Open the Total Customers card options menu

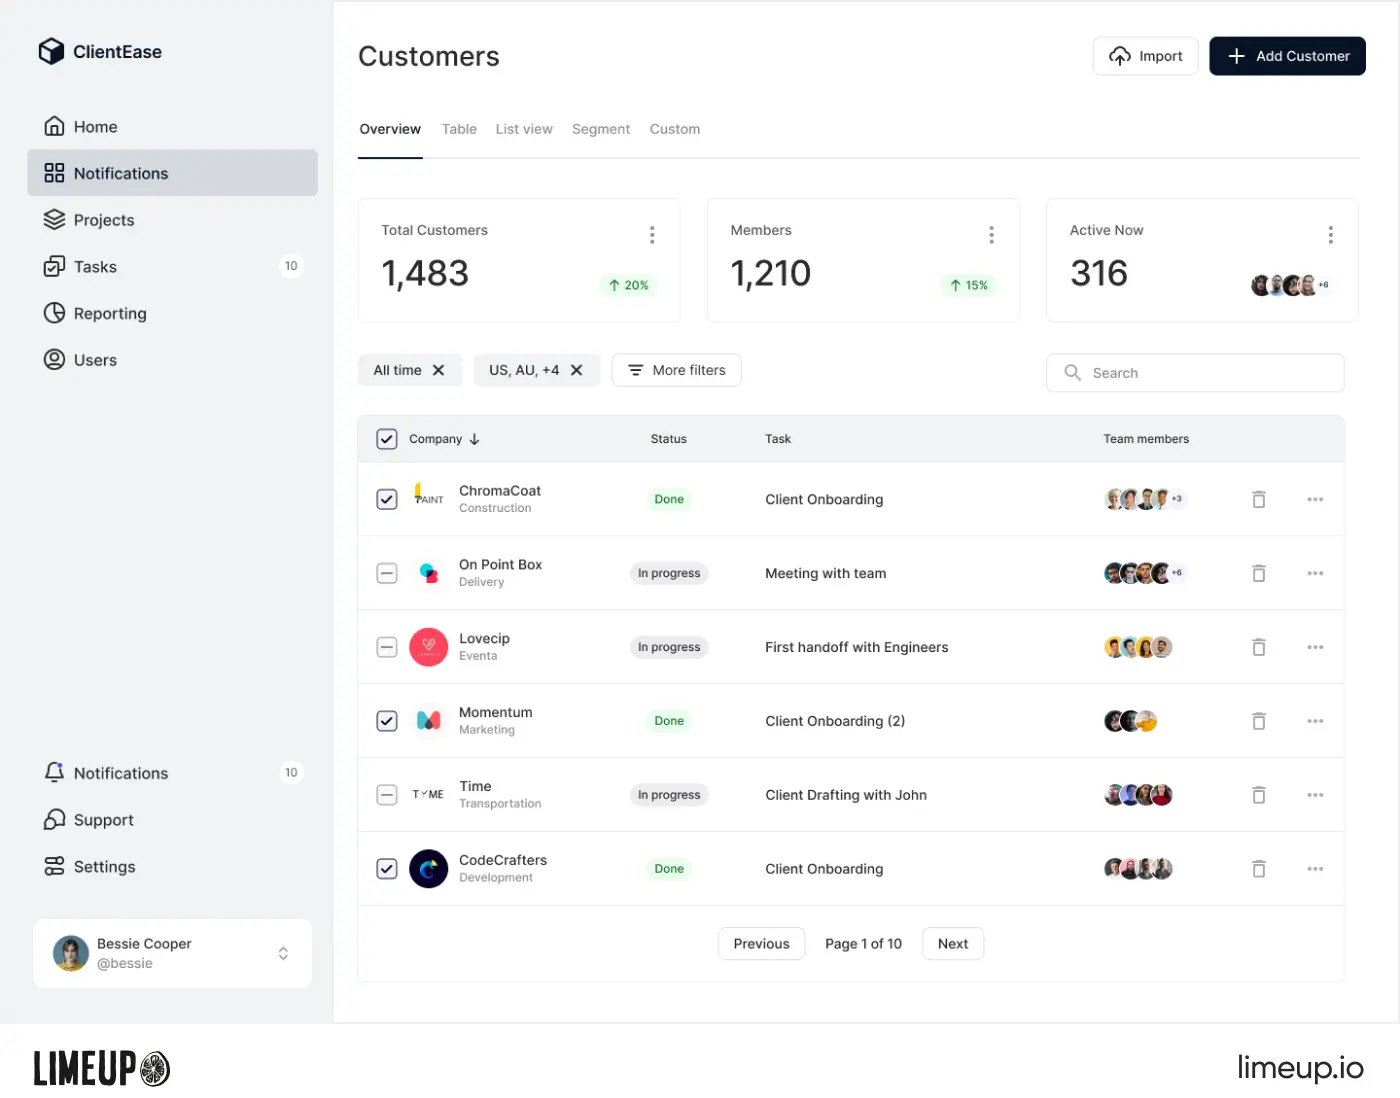pyautogui.click(x=652, y=234)
